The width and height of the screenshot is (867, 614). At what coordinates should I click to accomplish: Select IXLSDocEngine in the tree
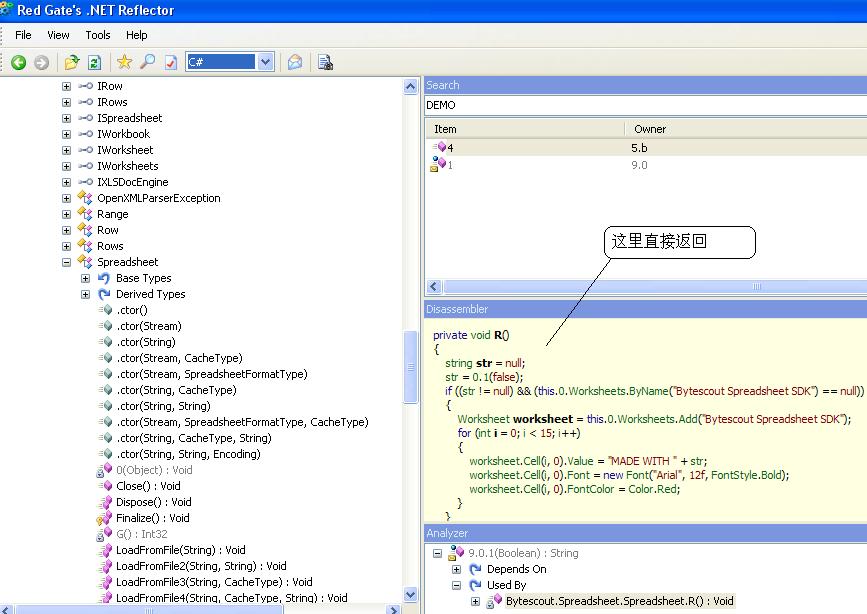(x=133, y=182)
